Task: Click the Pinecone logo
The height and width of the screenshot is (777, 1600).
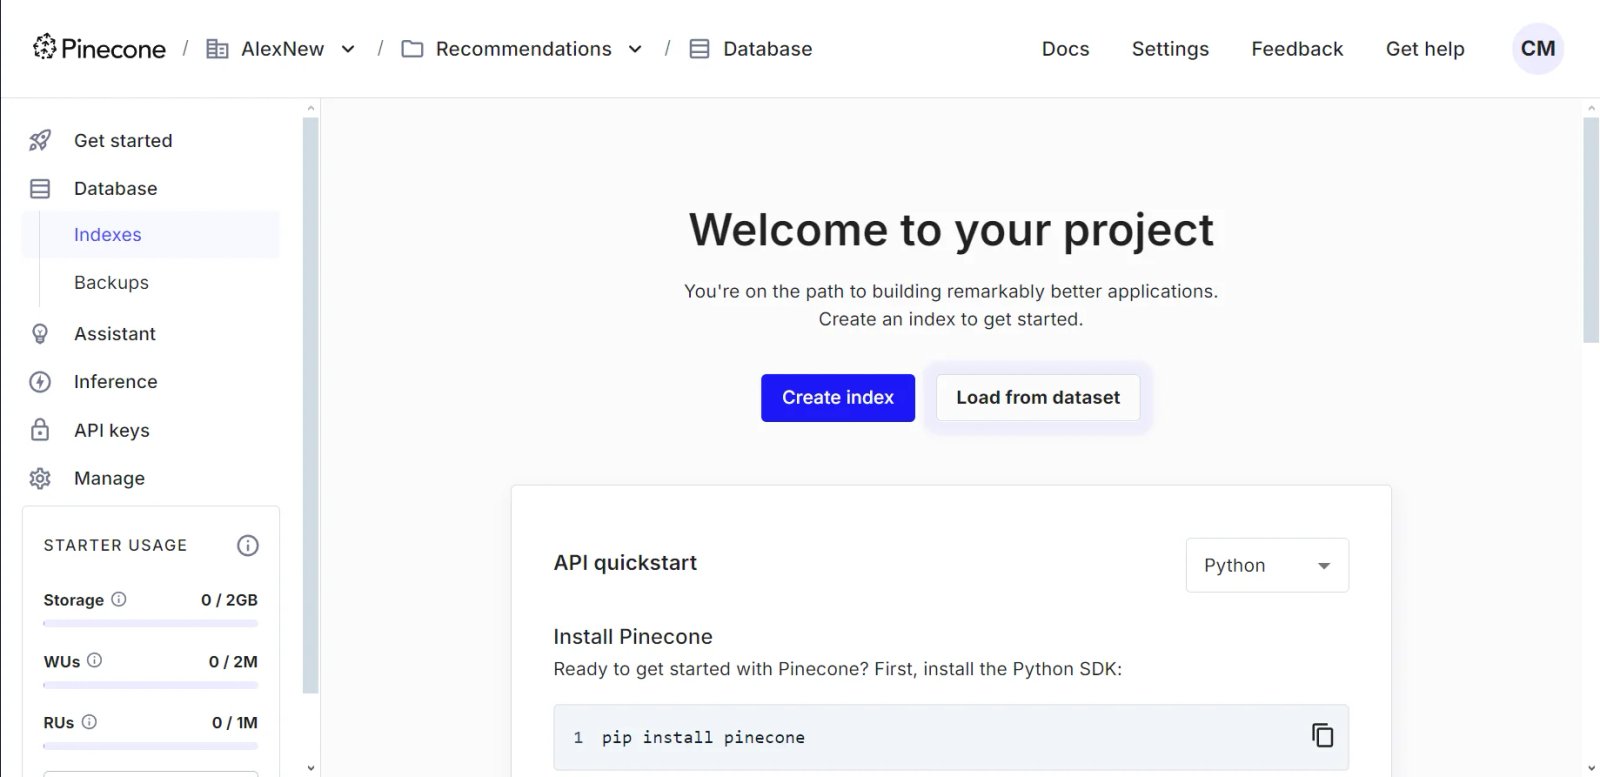Action: [99, 48]
